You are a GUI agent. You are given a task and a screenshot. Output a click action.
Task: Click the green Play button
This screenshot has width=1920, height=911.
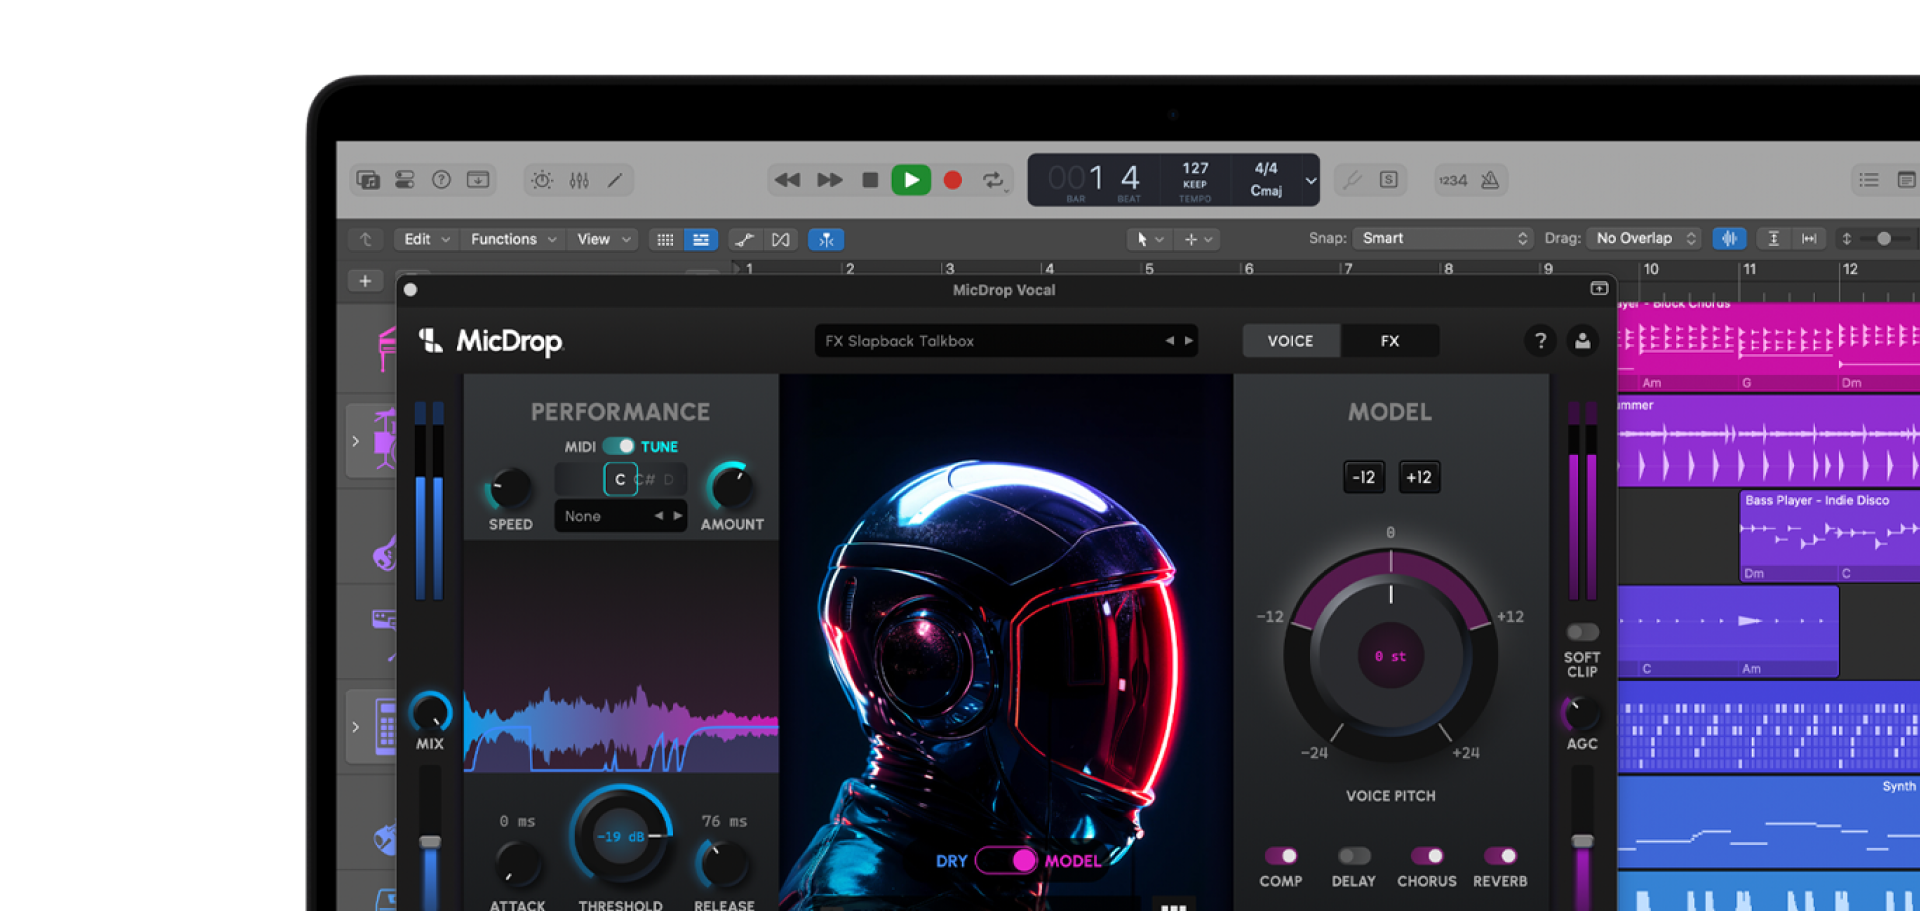click(x=910, y=180)
